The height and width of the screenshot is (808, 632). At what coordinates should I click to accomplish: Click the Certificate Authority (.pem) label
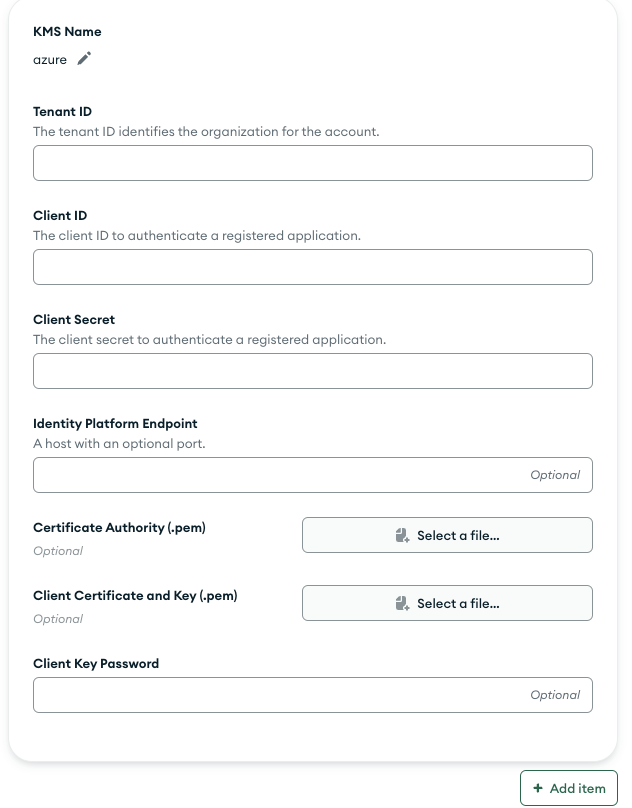click(119, 528)
